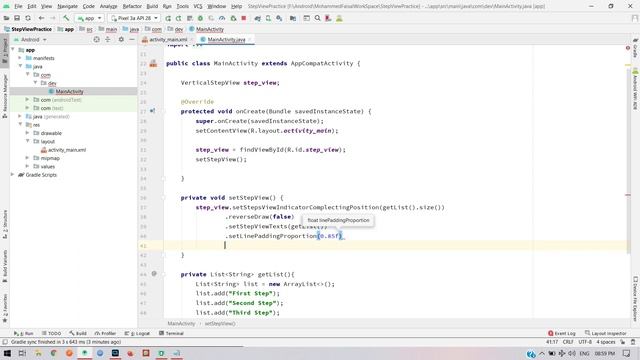The height and width of the screenshot is (360, 640).
Task: Expand Gradle Scripts node
Action: [13, 175]
